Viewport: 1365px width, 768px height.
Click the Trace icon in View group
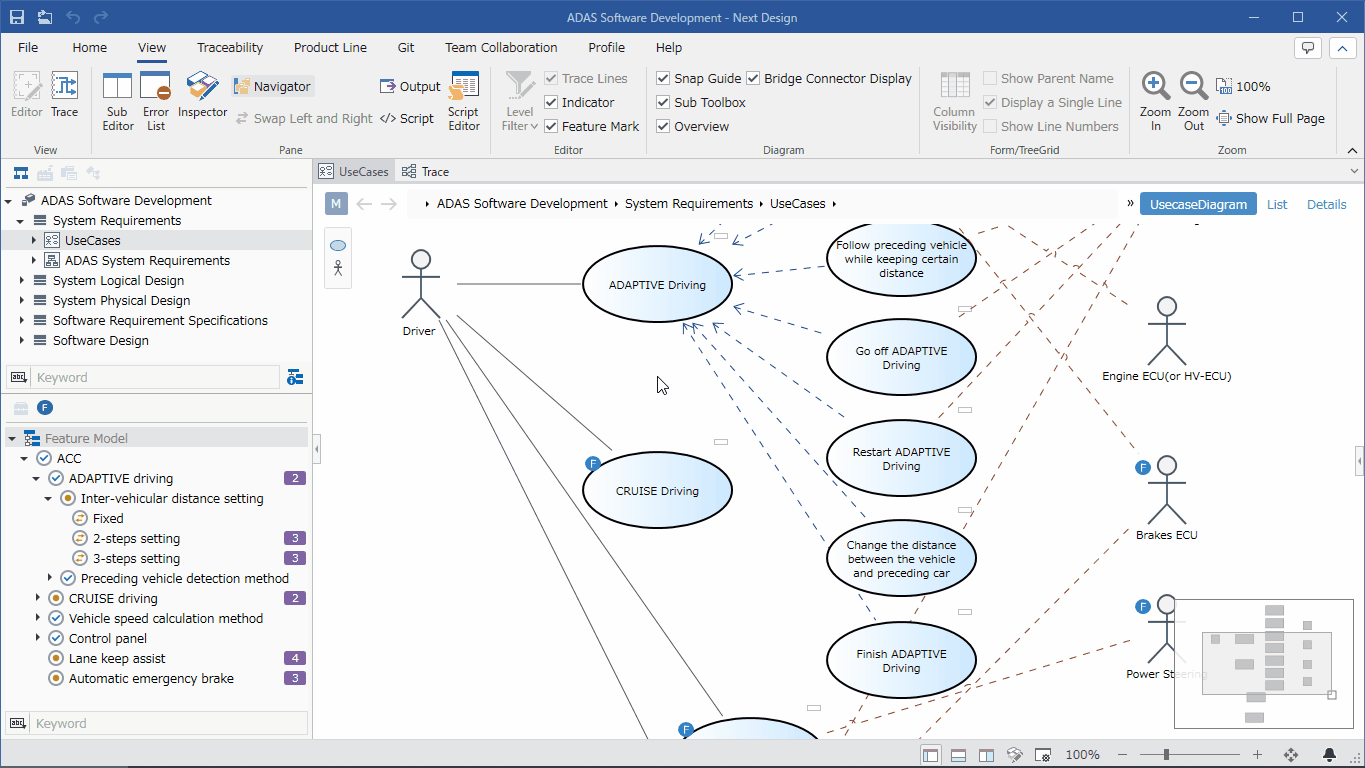[x=64, y=96]
